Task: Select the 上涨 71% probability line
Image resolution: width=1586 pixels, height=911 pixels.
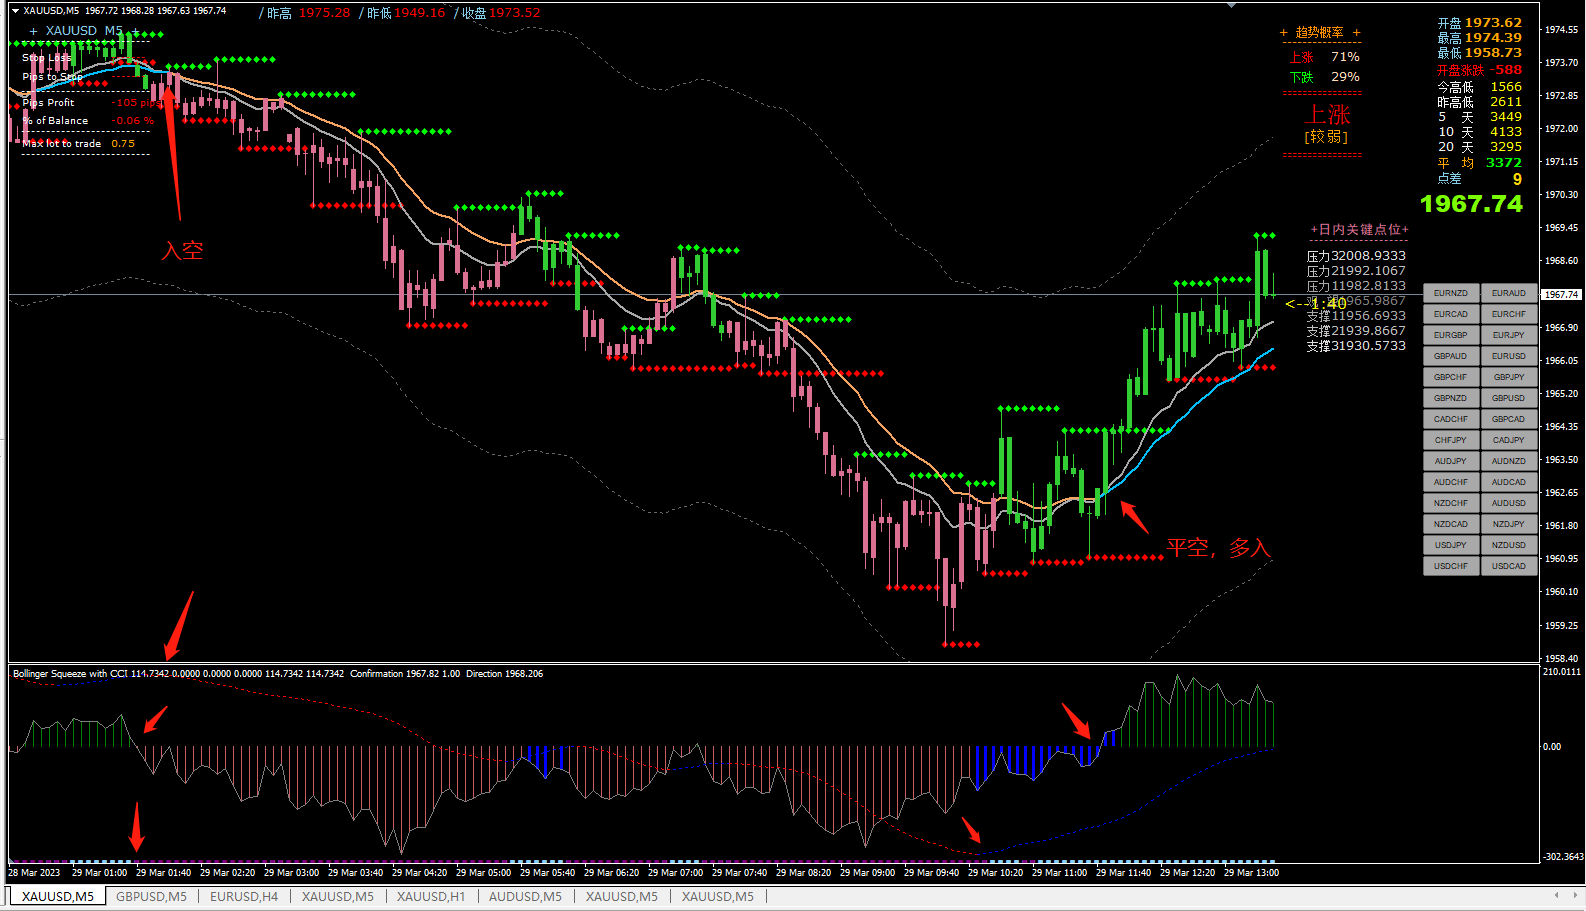Action: [x=1324, y=57]
